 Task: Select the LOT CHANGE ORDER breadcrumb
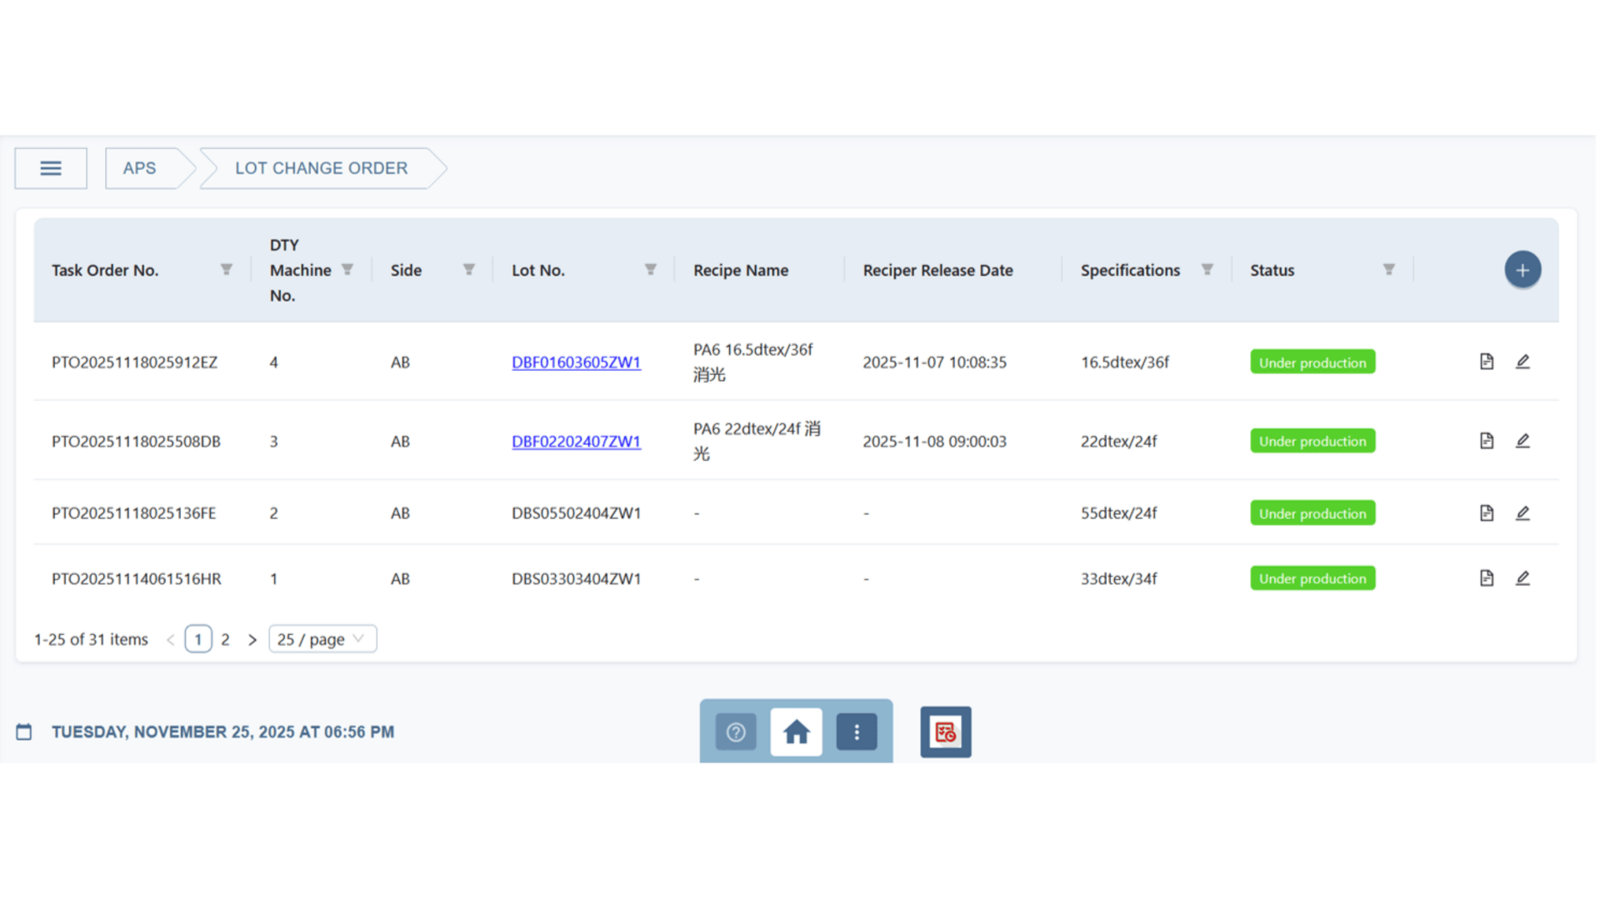pyautogui.click(x=322, y=168)
